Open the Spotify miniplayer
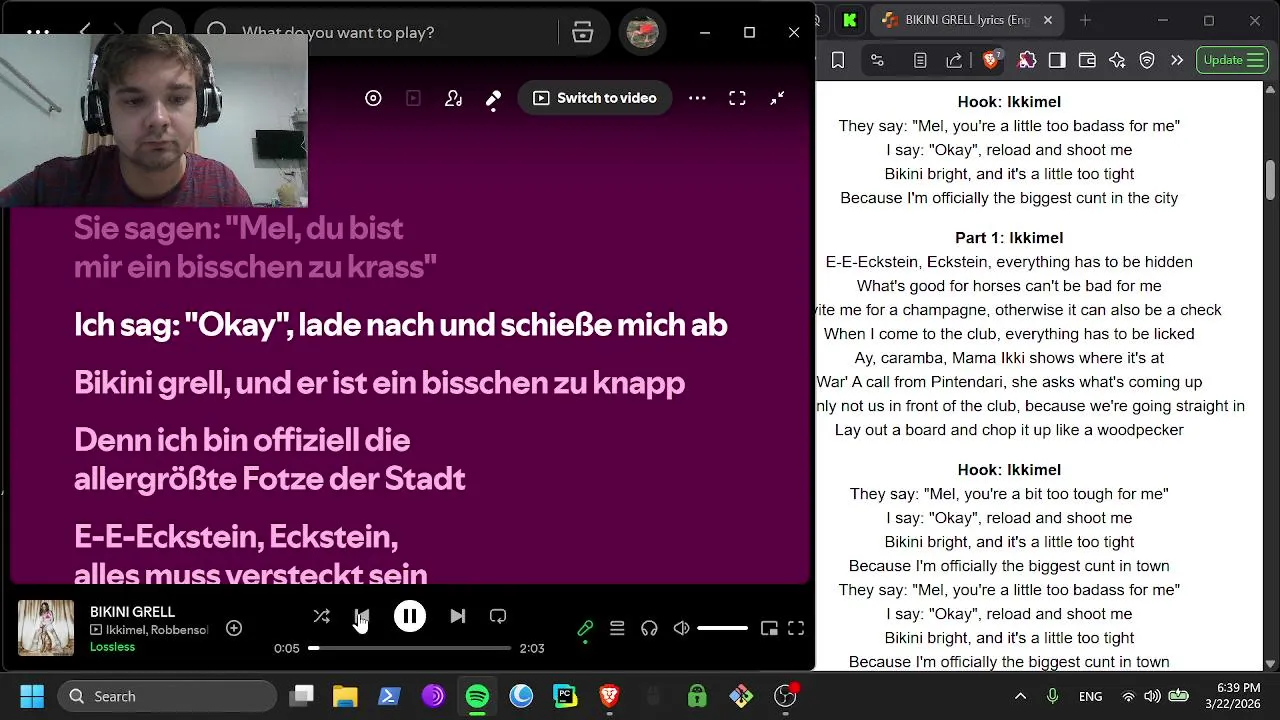Screen dimensions: 1280x720 click(769, 628)
